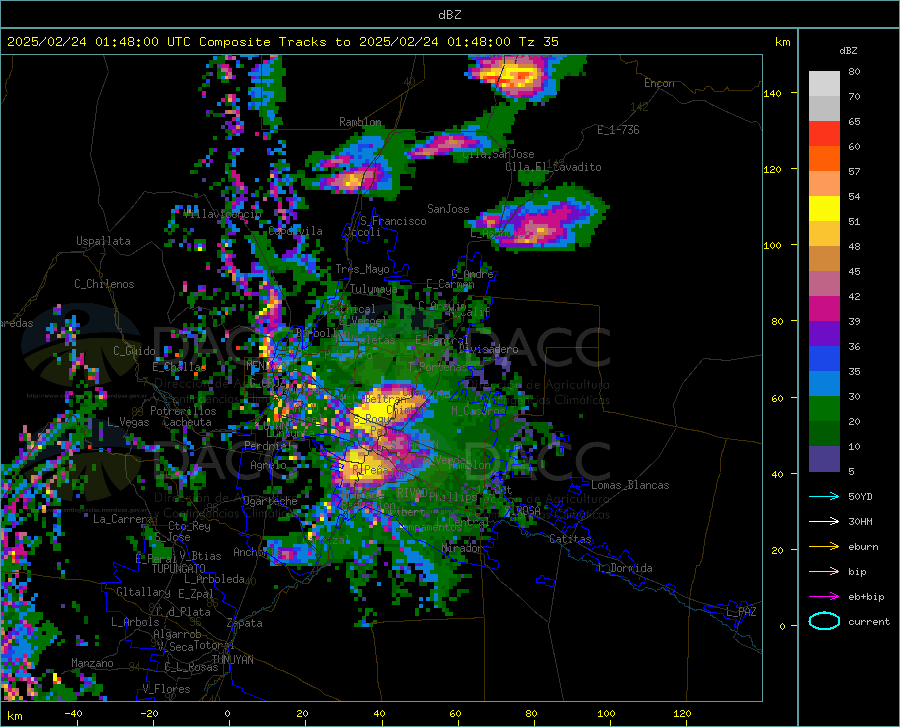Click the V_Flores map label
This screenshot has width=900, height=727.
(x=166, y=689)
